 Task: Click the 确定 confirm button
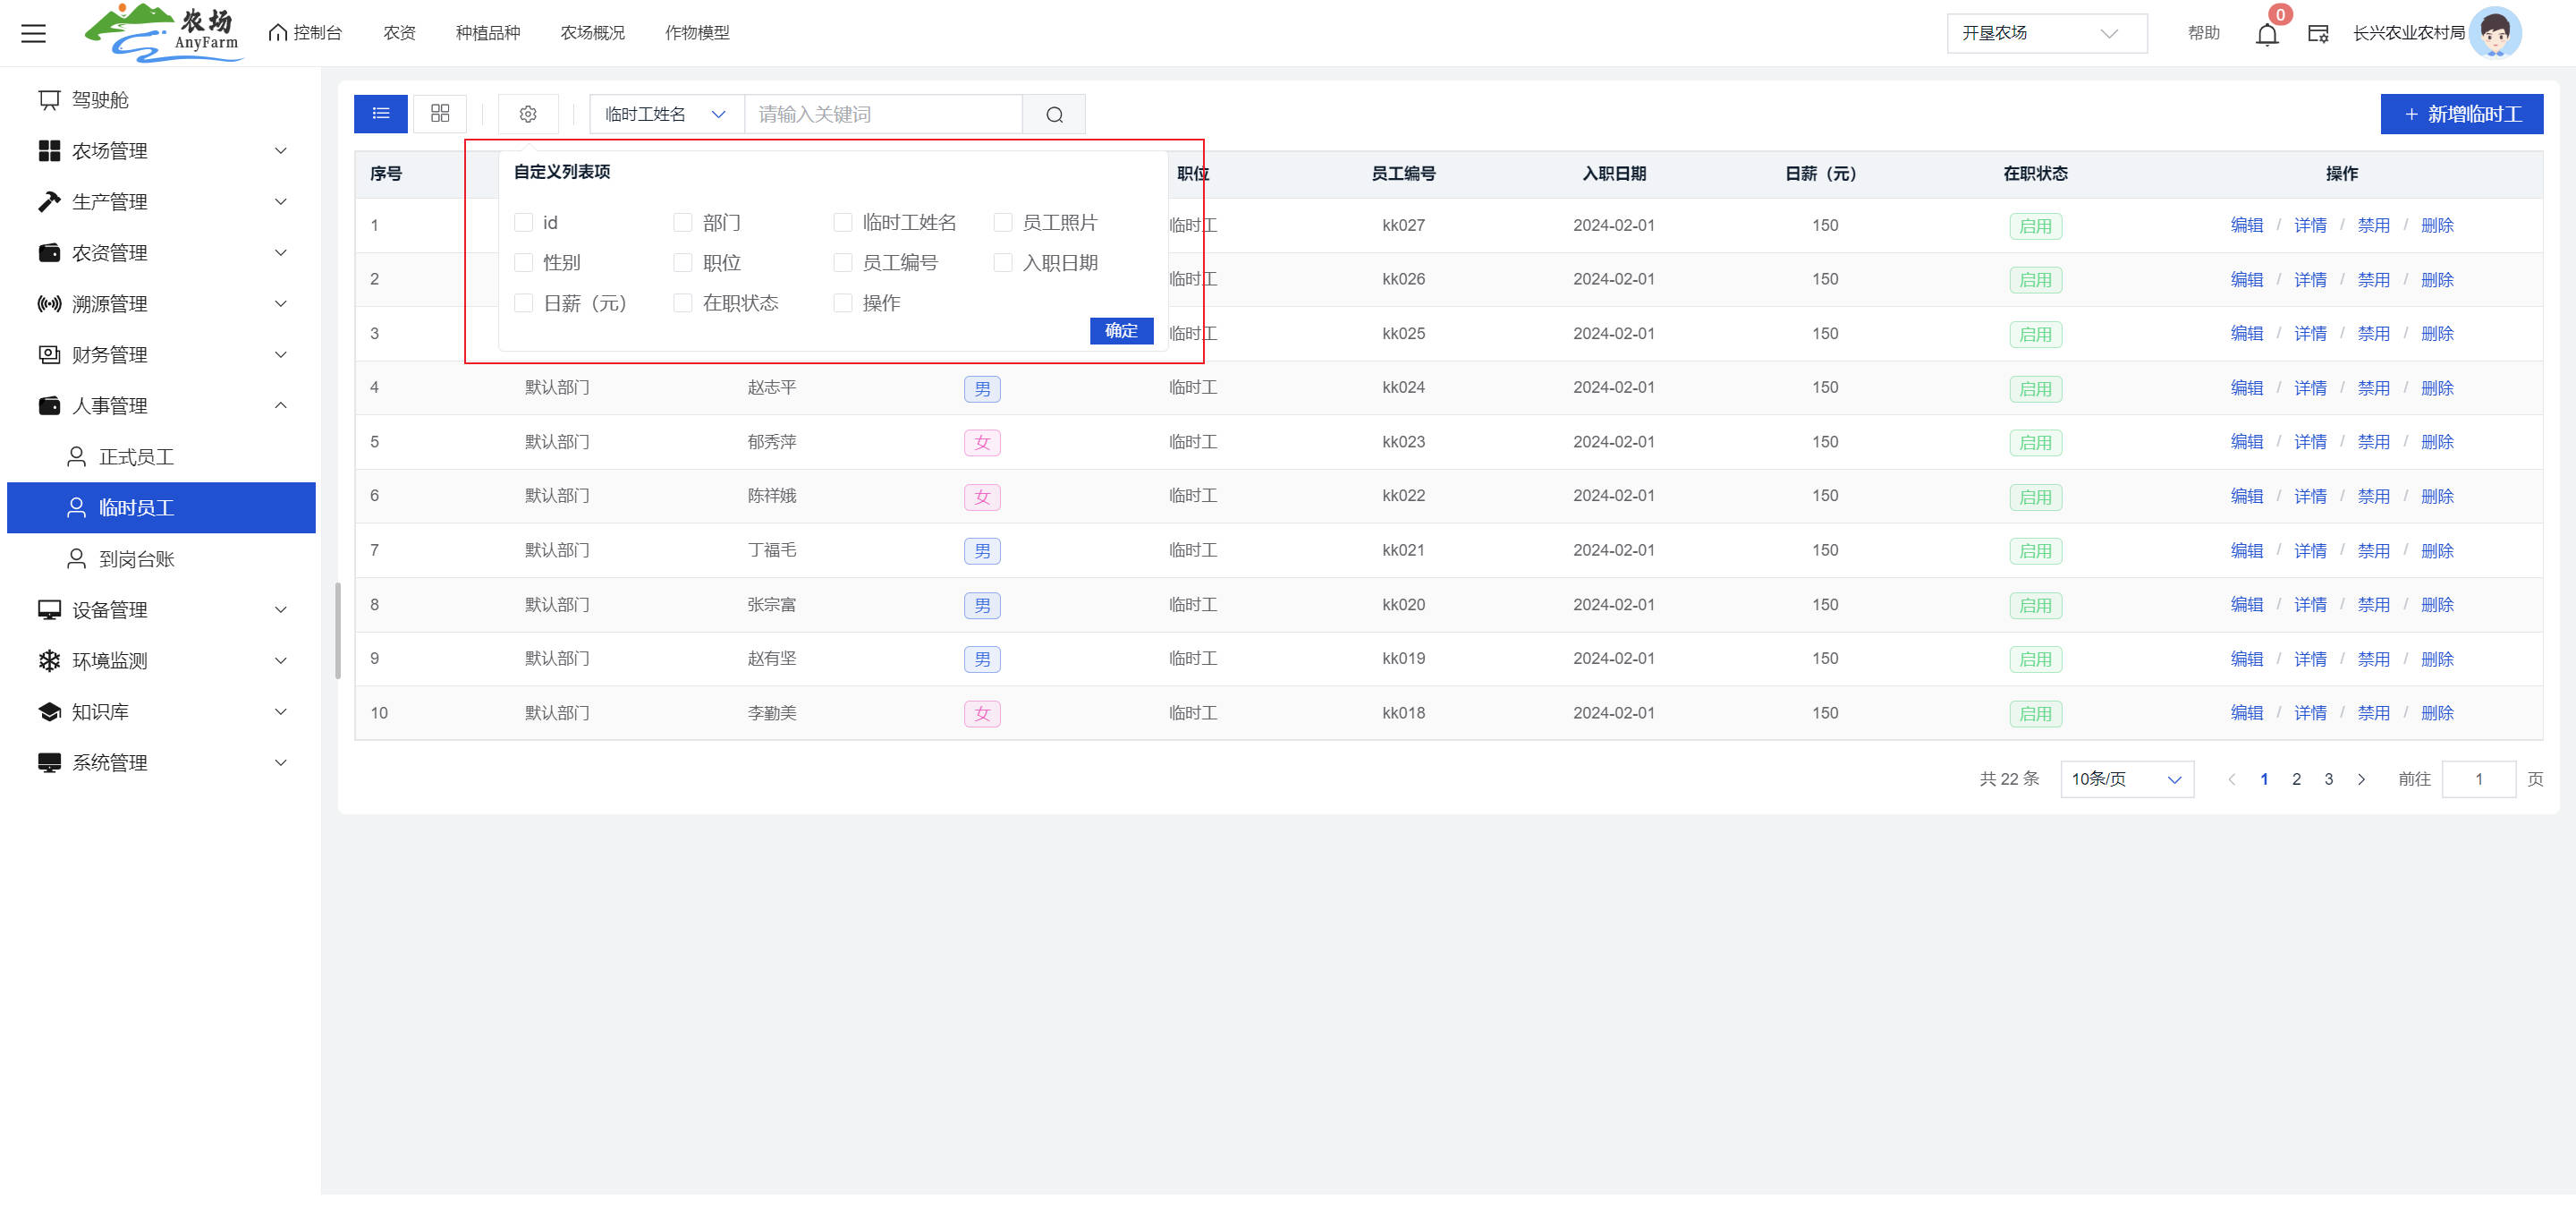point(1121,331)
